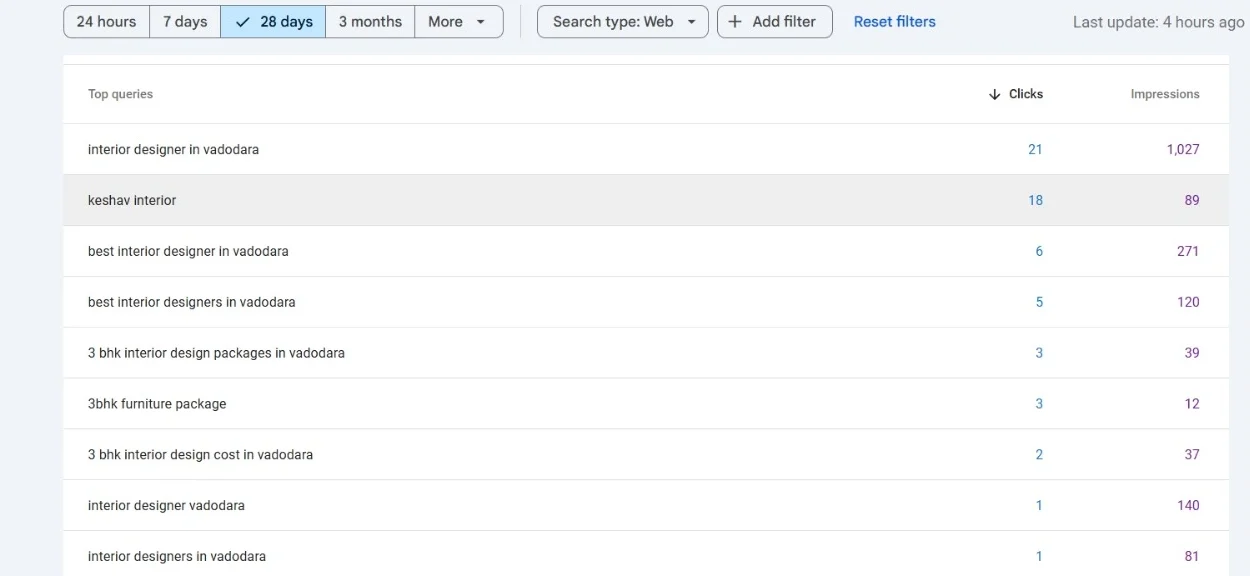Open '3 bhk interior design cost in vadodara'
The height and width of the screenshot is (576, 1250).
[200, 455]
